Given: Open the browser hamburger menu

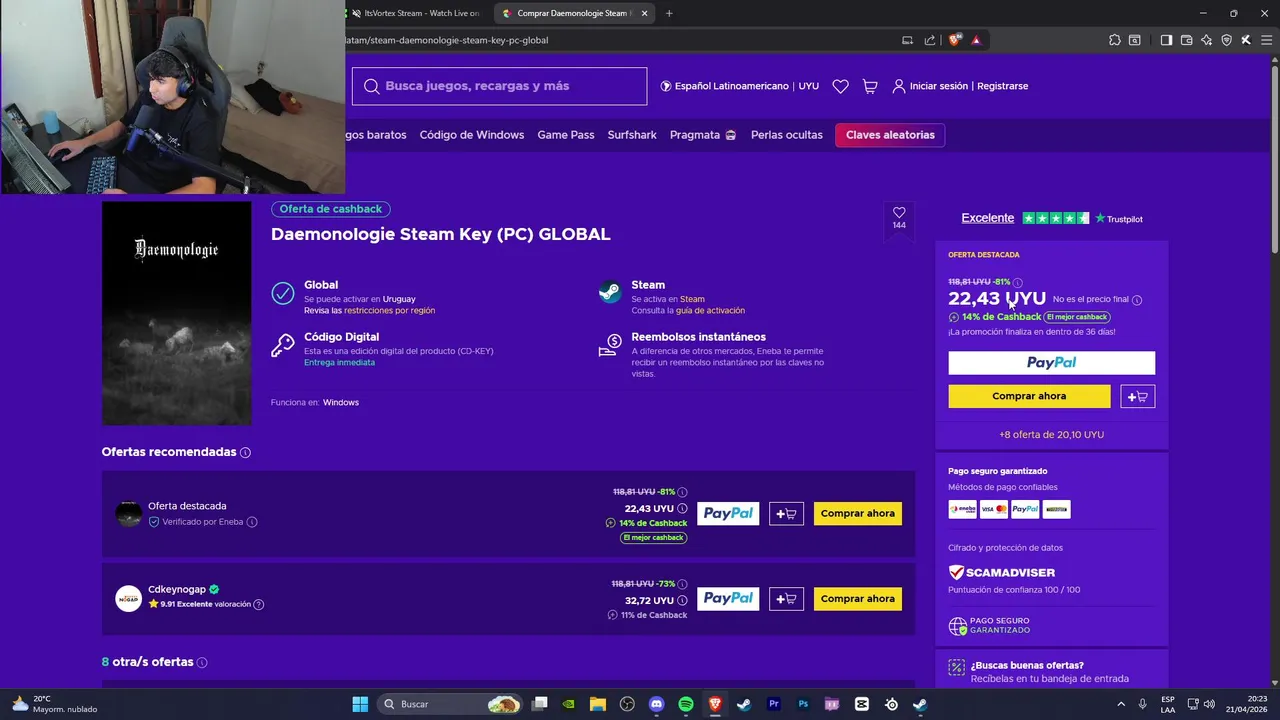Looking at the screenshot, I should 1265,40.
